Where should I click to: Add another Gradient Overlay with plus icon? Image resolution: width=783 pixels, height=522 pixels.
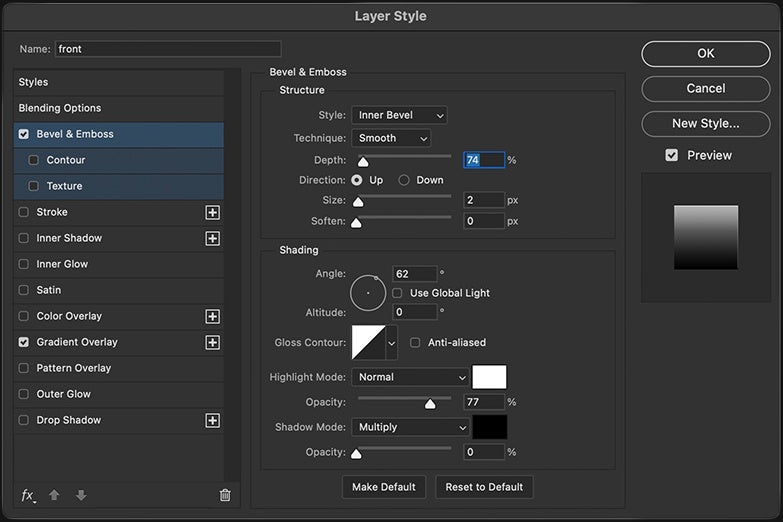pos(212,342)
